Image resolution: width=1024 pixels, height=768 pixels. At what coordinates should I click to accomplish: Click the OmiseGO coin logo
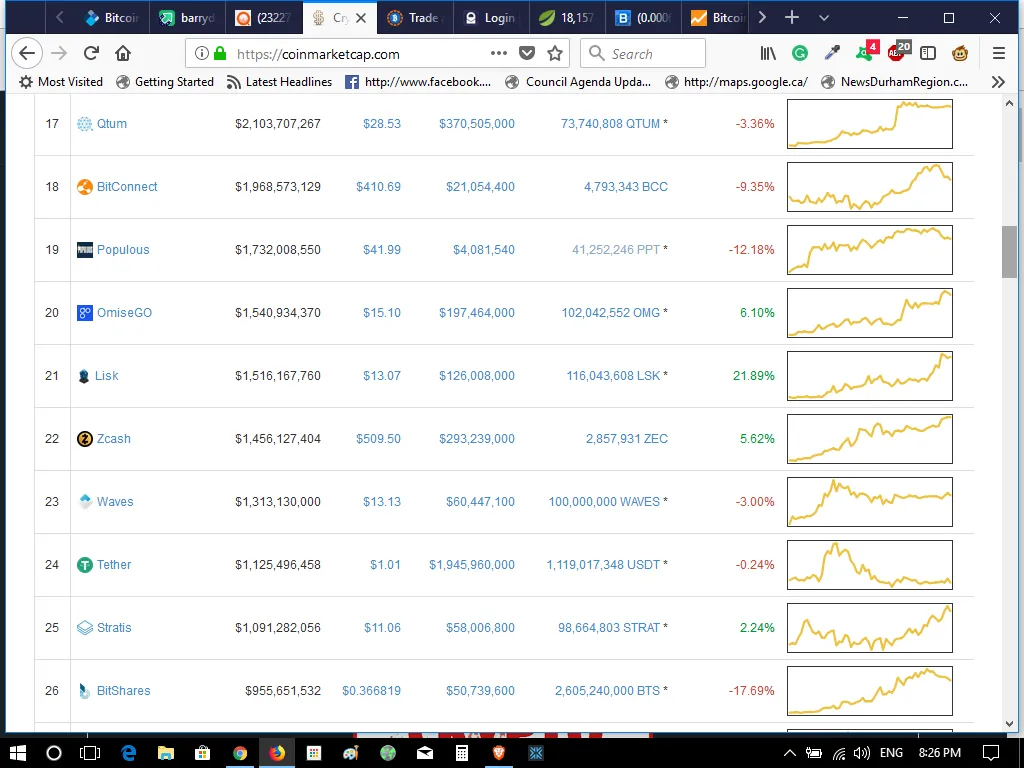(85, 313)
